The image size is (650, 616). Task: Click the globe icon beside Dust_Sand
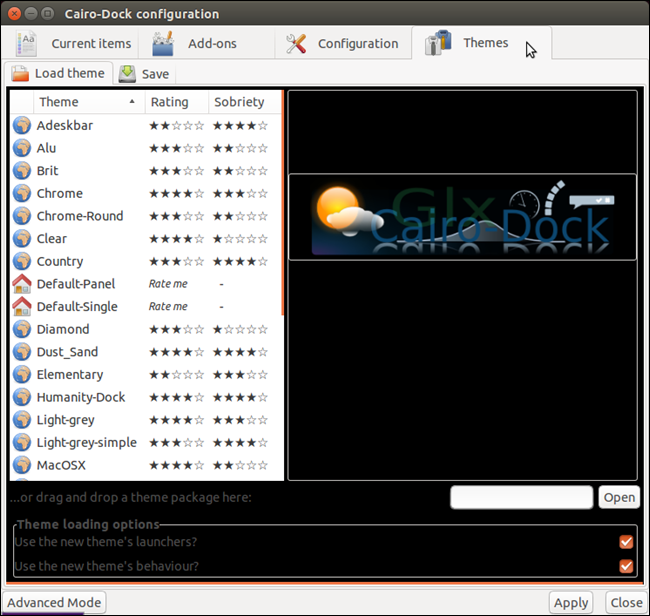(22, 352)
